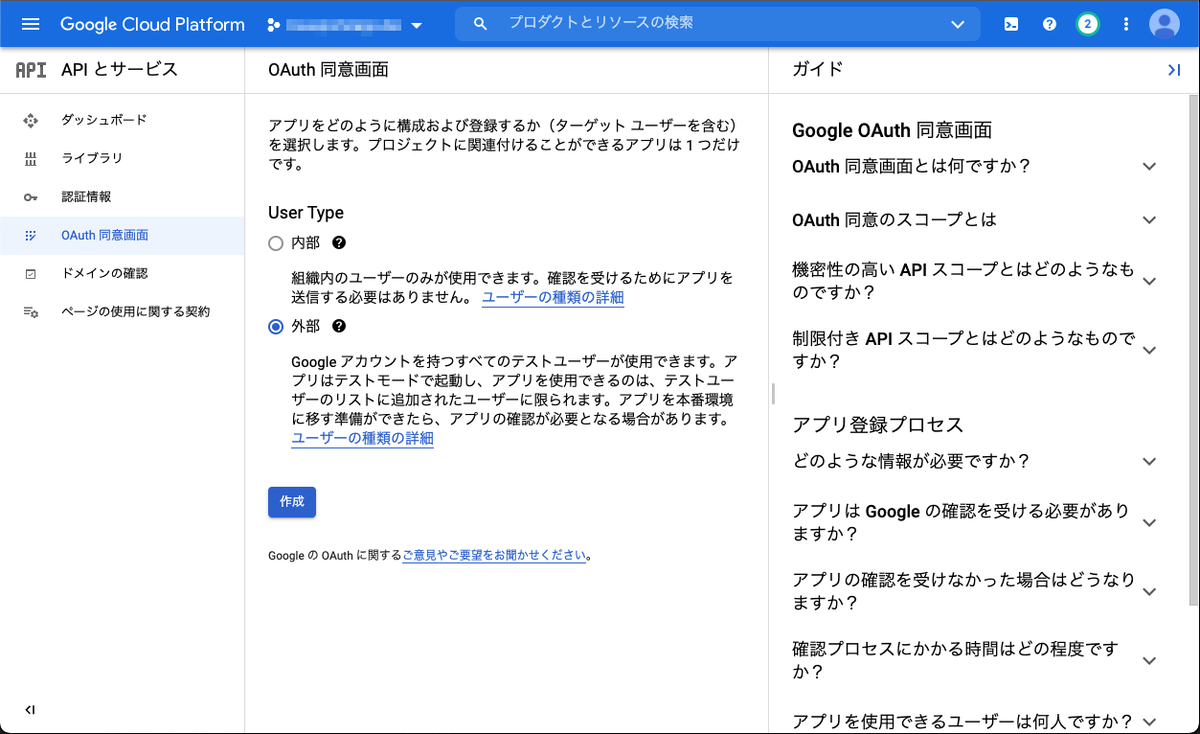
Task: Click the ドメインの確認 checkbox icon
Action: click(x=30, y=274)
